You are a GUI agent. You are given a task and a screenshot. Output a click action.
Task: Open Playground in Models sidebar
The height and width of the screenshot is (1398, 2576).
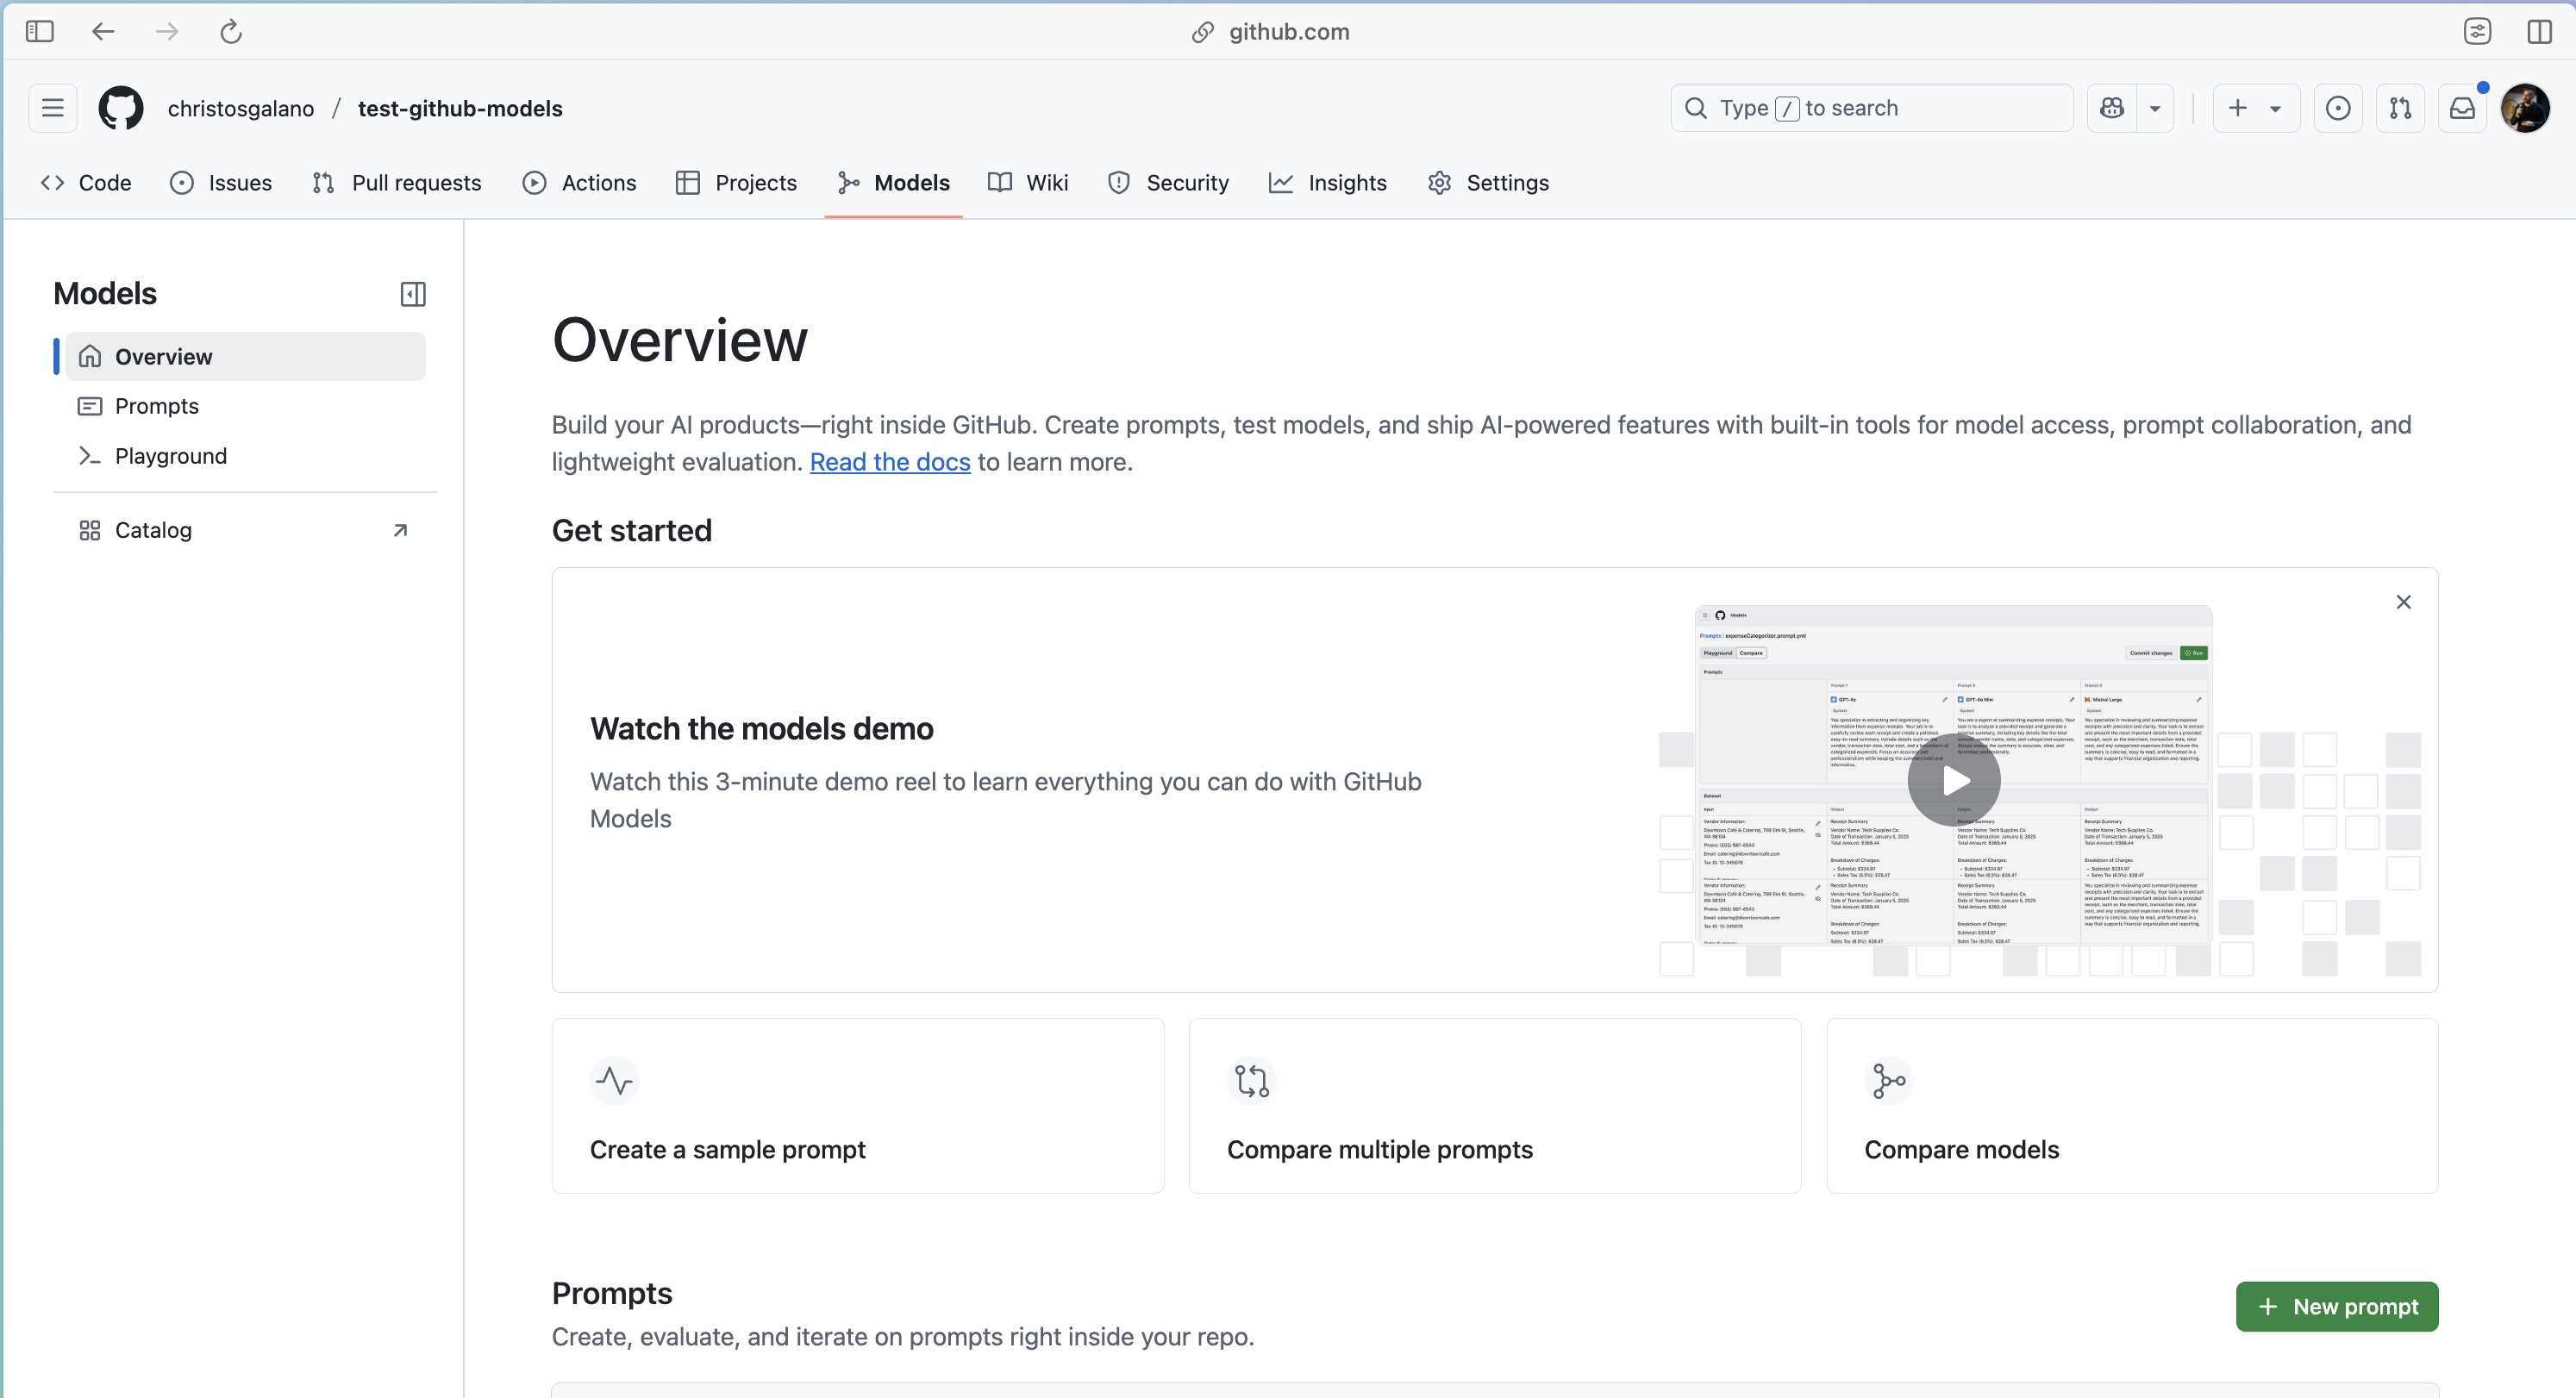246,456
